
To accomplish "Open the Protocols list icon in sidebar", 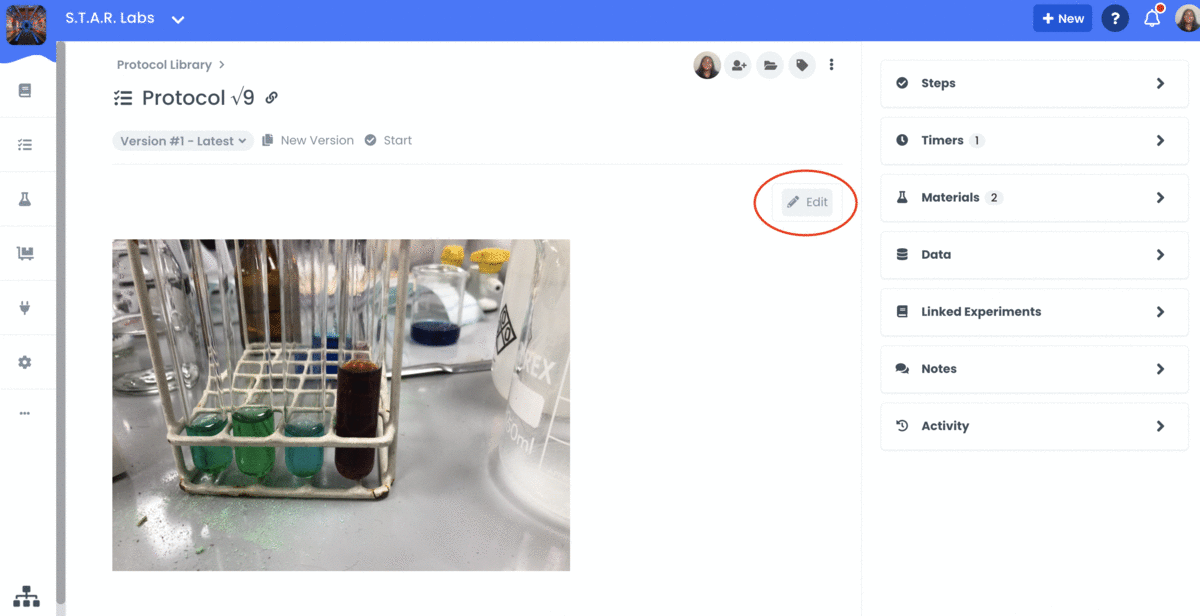I will pyautogui.click(x=27, y=144).
